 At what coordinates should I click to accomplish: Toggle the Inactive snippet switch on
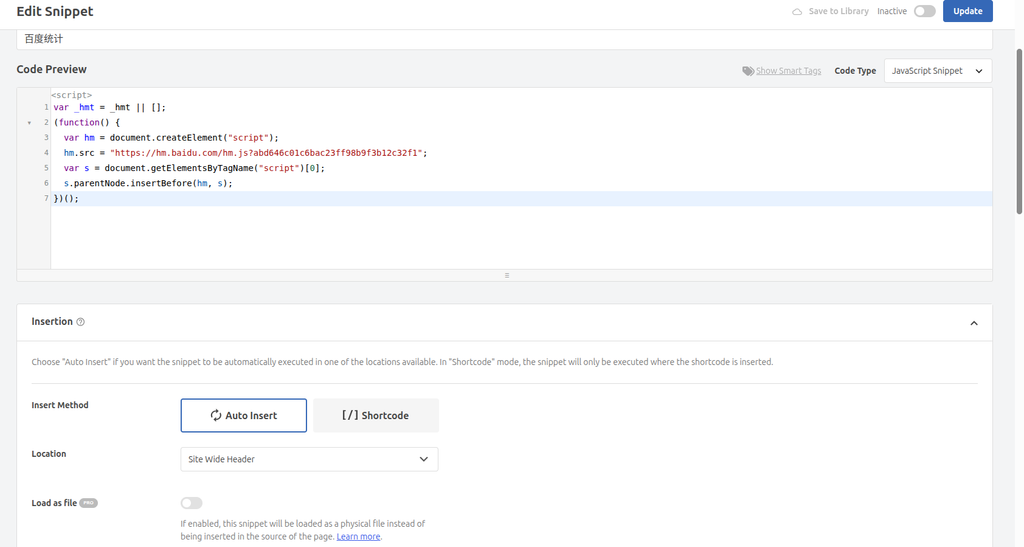pos(924,11)
